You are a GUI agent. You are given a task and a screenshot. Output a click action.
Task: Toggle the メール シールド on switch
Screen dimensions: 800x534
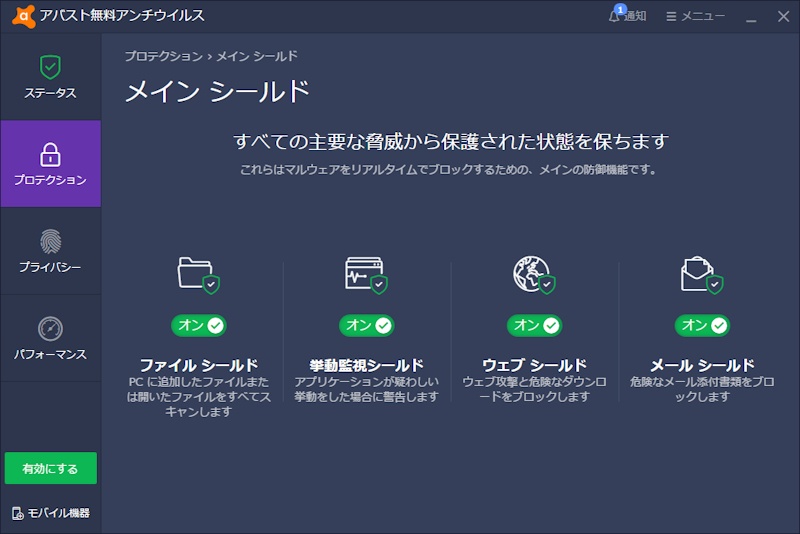click(x=703, y=325)
